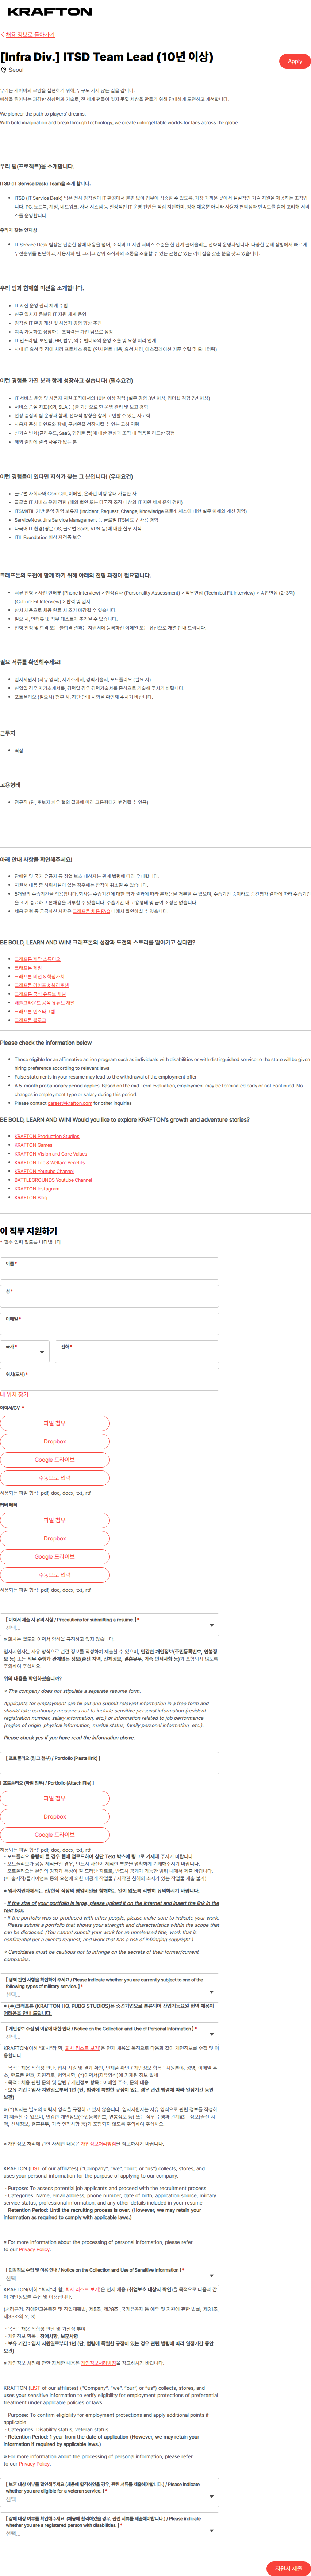The height and width of the screenshot is (2576, 311).
Task: Click Google 드라이브 under 커버 레터
Action: 55,1557
